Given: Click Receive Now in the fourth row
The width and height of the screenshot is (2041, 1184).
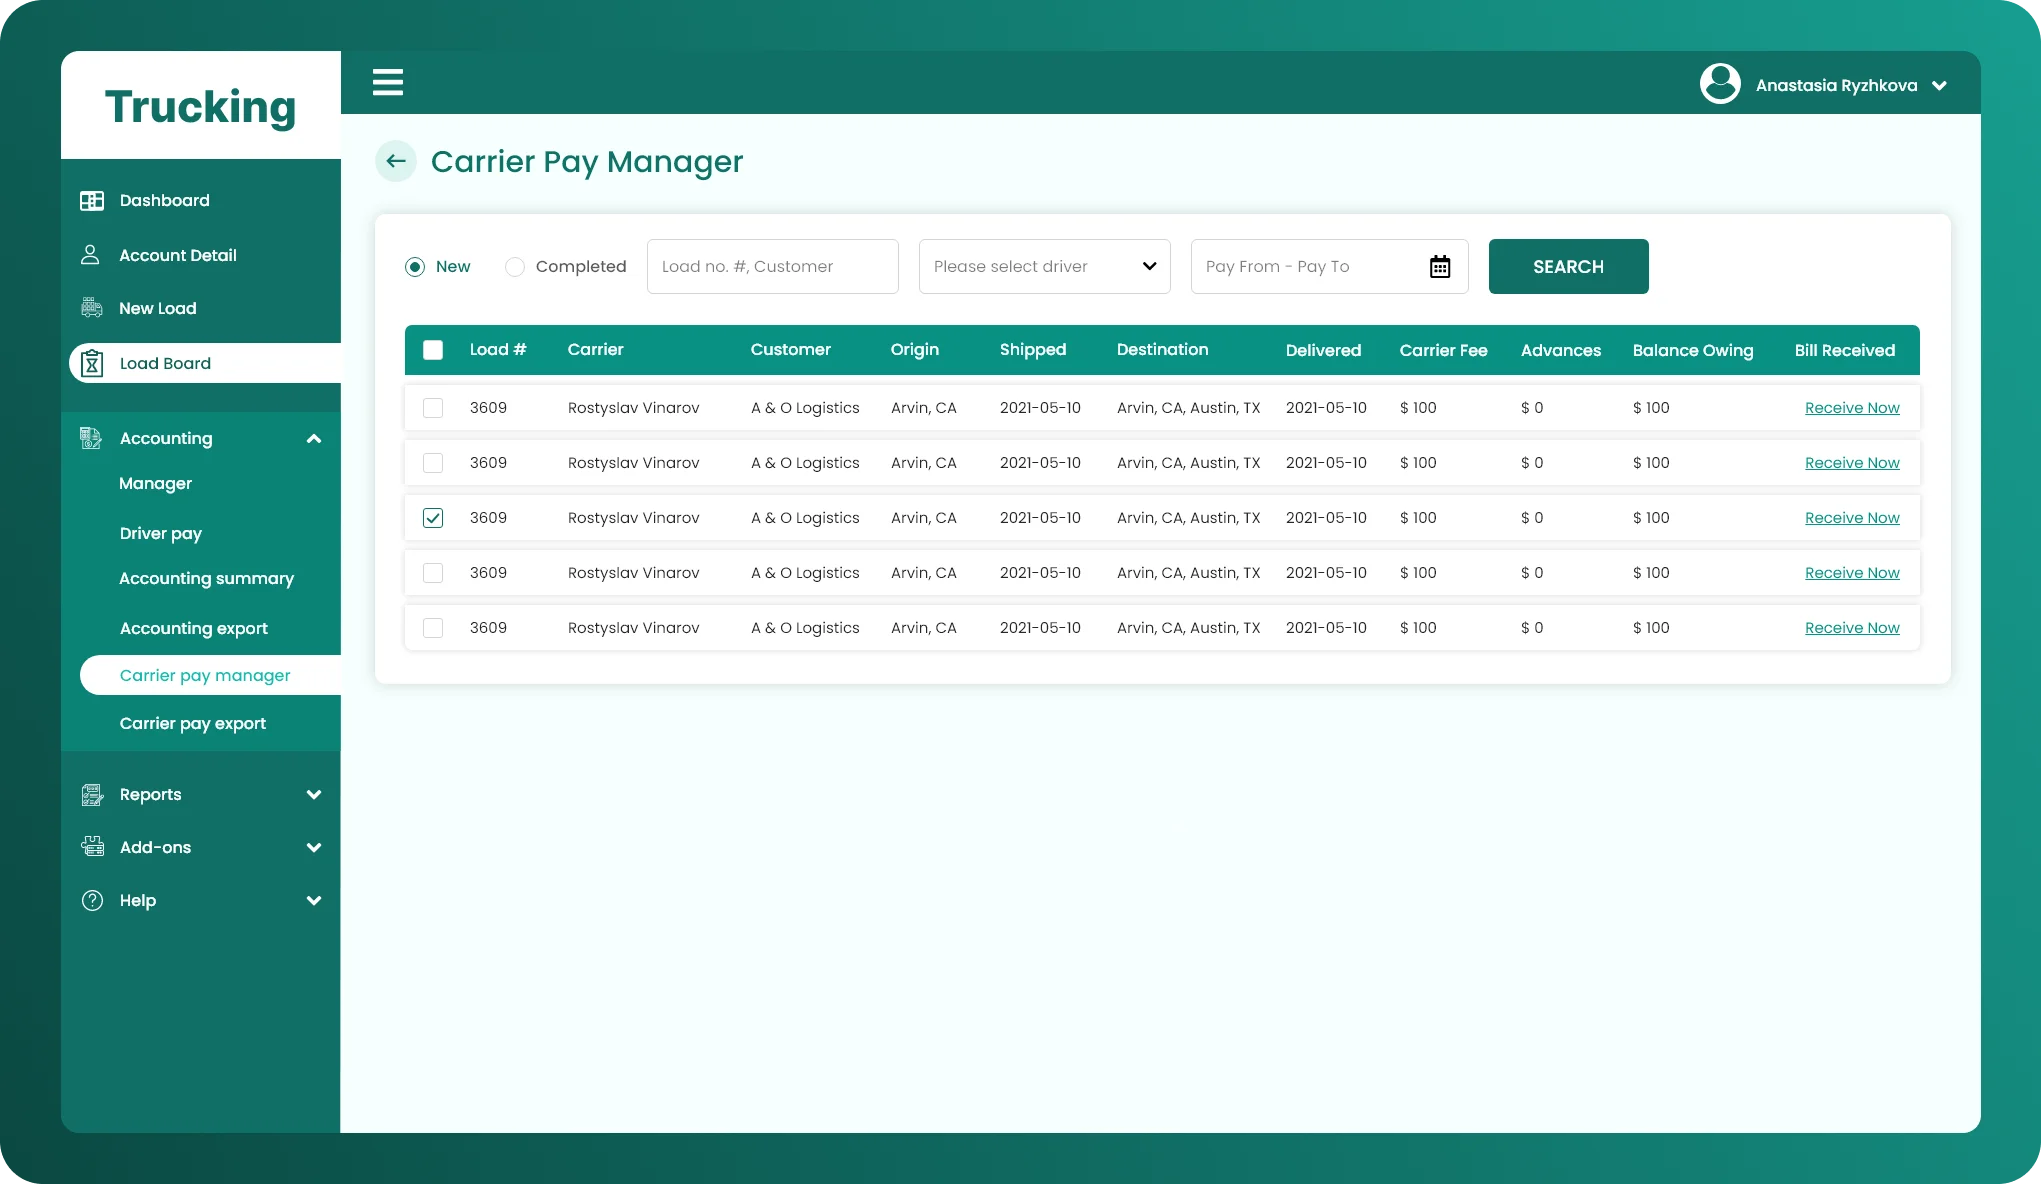Looking at the screenshot, I should pos(1852,573).
